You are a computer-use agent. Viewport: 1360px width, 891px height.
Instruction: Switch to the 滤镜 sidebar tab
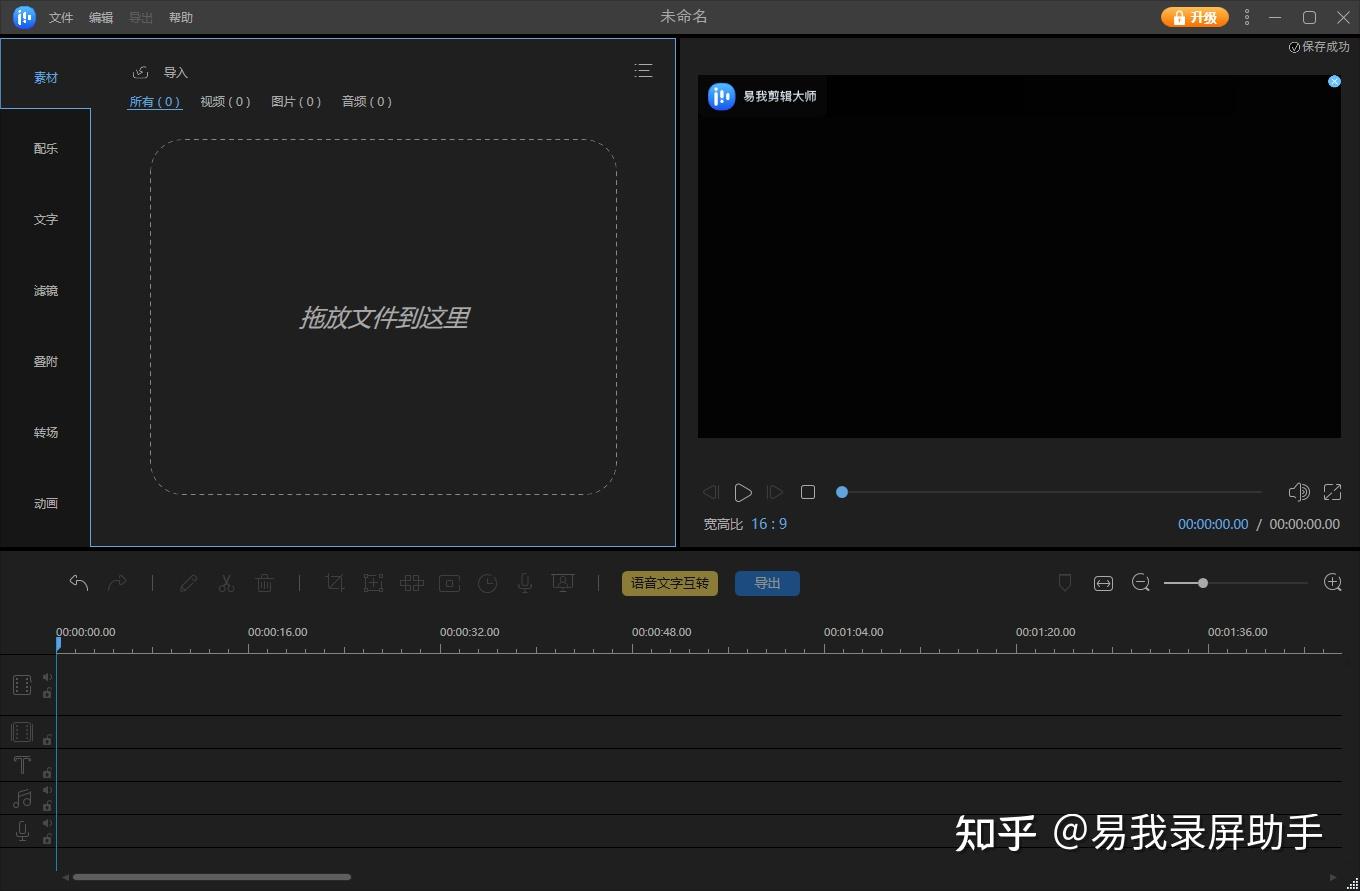(46, 290)
